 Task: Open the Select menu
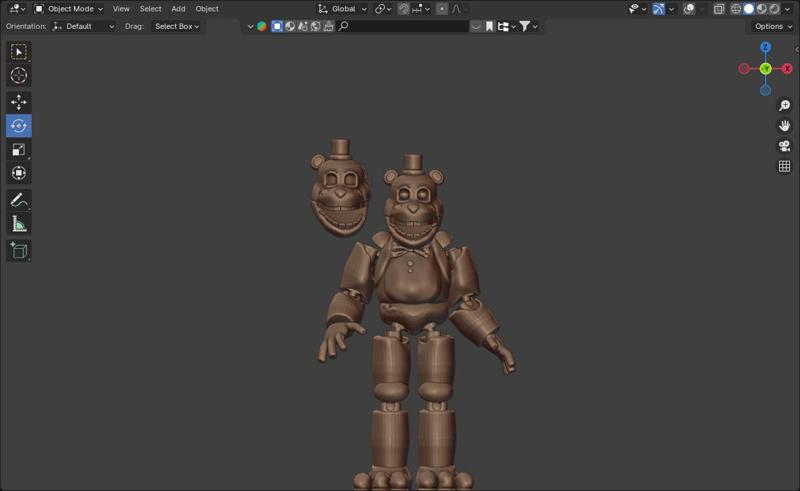(151, 9)
